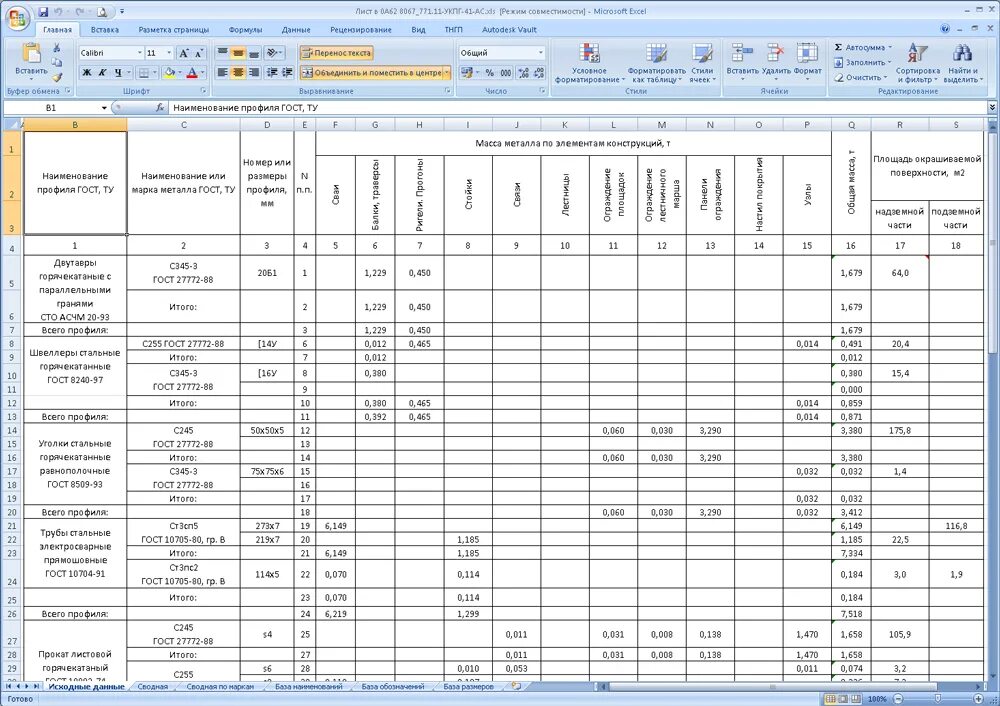Screen dimensions: 1000x706
Task: Toggle bold Ж formatting
Action: tap(87, 73)
